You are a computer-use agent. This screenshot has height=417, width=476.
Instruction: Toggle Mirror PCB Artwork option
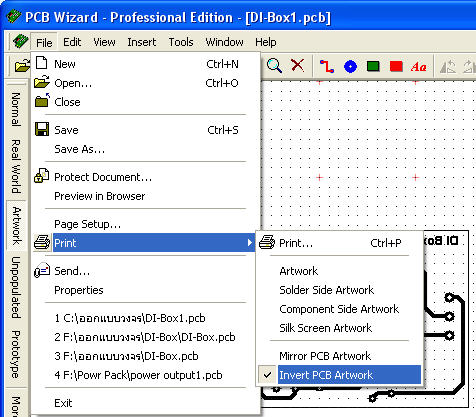pyautogui.click(x=339, y=356)
